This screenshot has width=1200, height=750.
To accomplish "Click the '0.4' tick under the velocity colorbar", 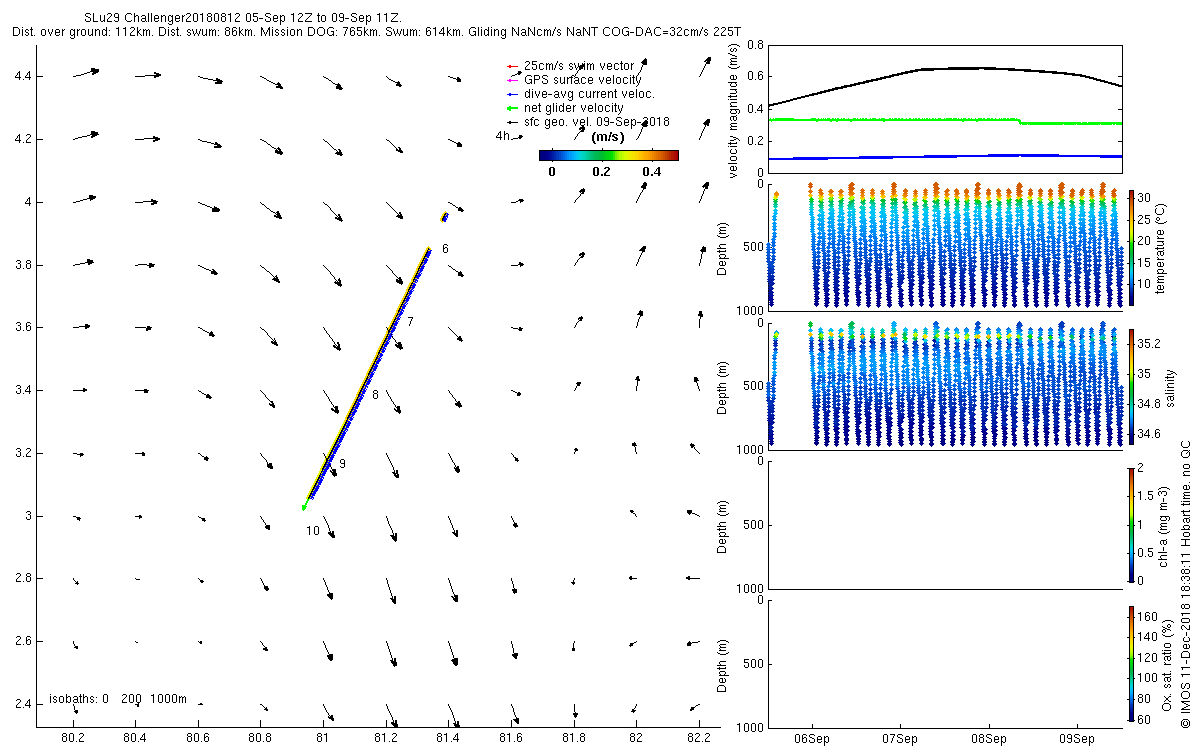I will tap(653, 172).
